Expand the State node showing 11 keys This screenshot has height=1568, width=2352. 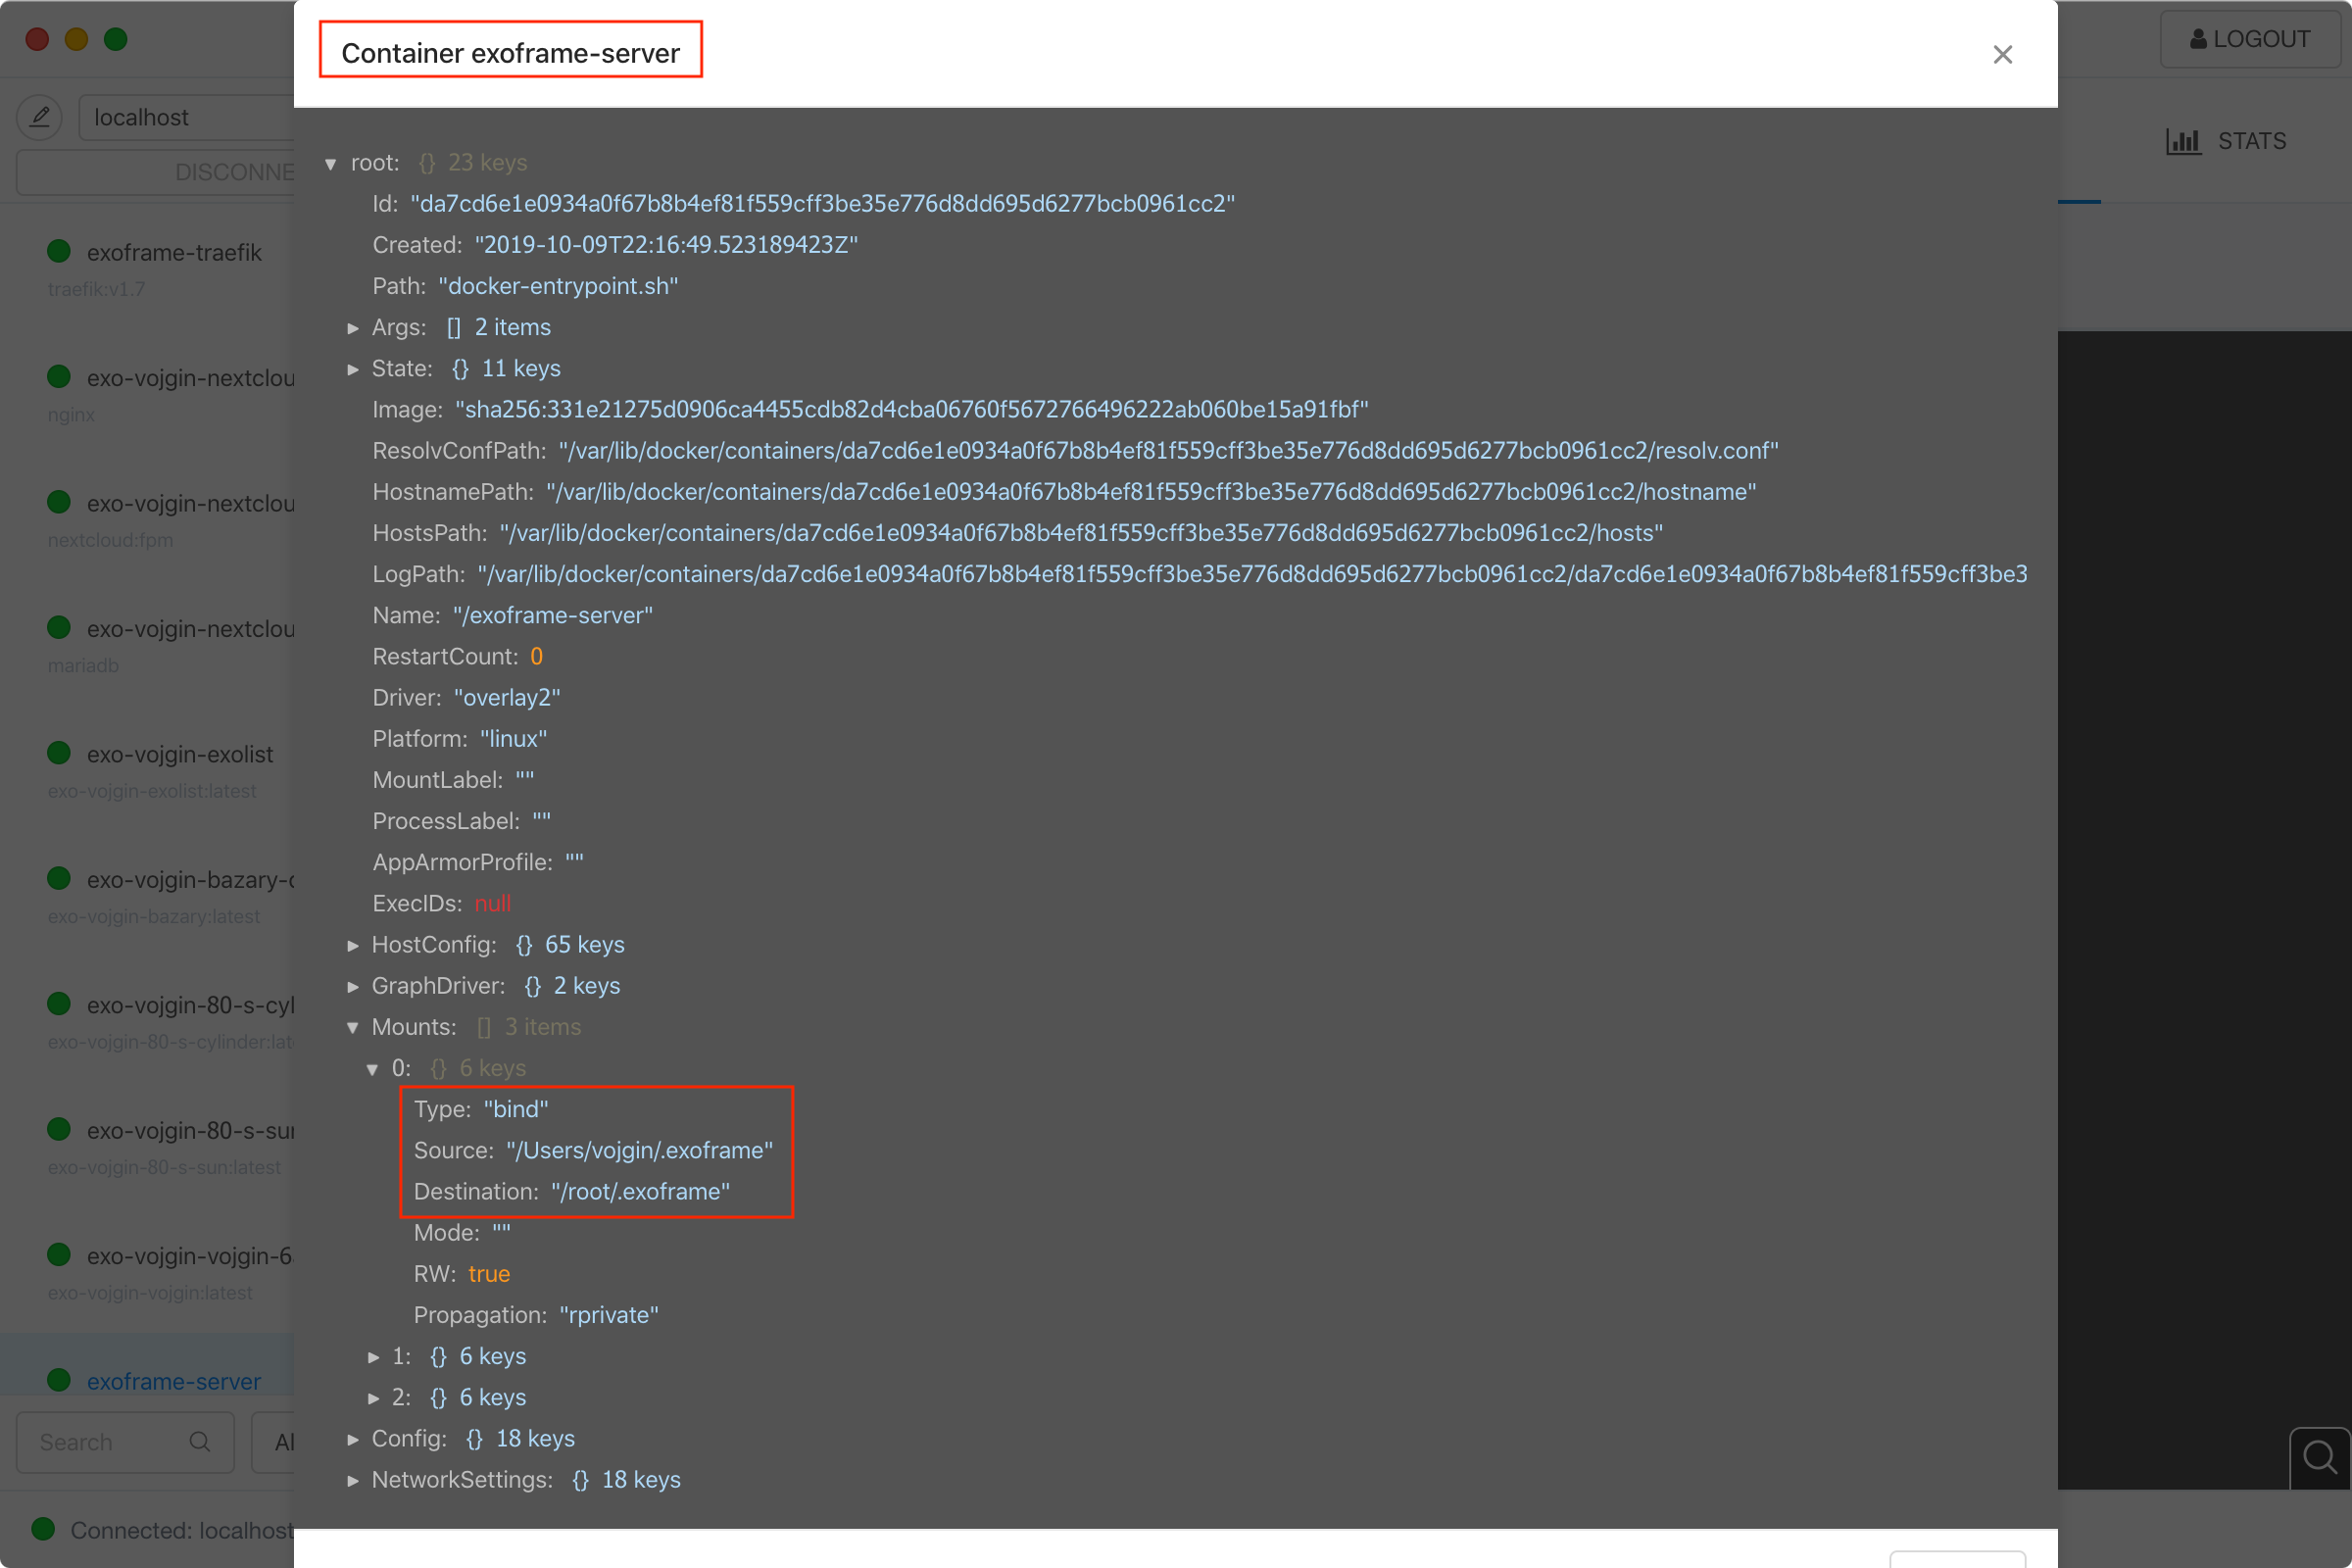pyautogui.click(x=353, y=369)
